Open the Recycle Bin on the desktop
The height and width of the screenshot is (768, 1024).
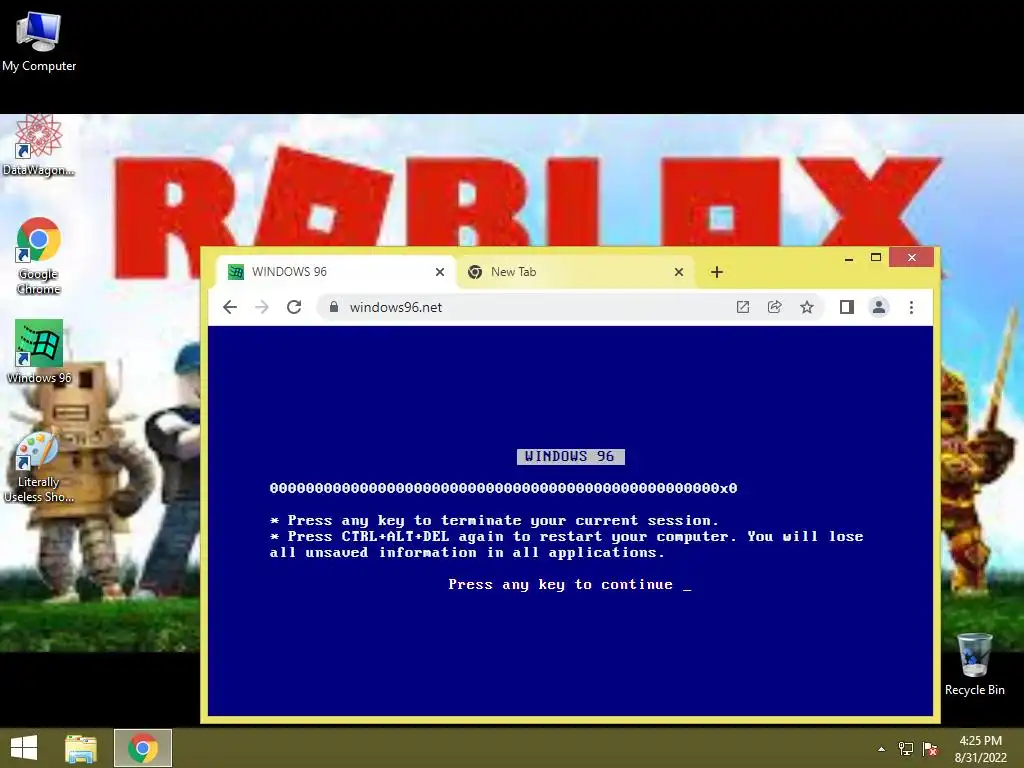(974, 664)
